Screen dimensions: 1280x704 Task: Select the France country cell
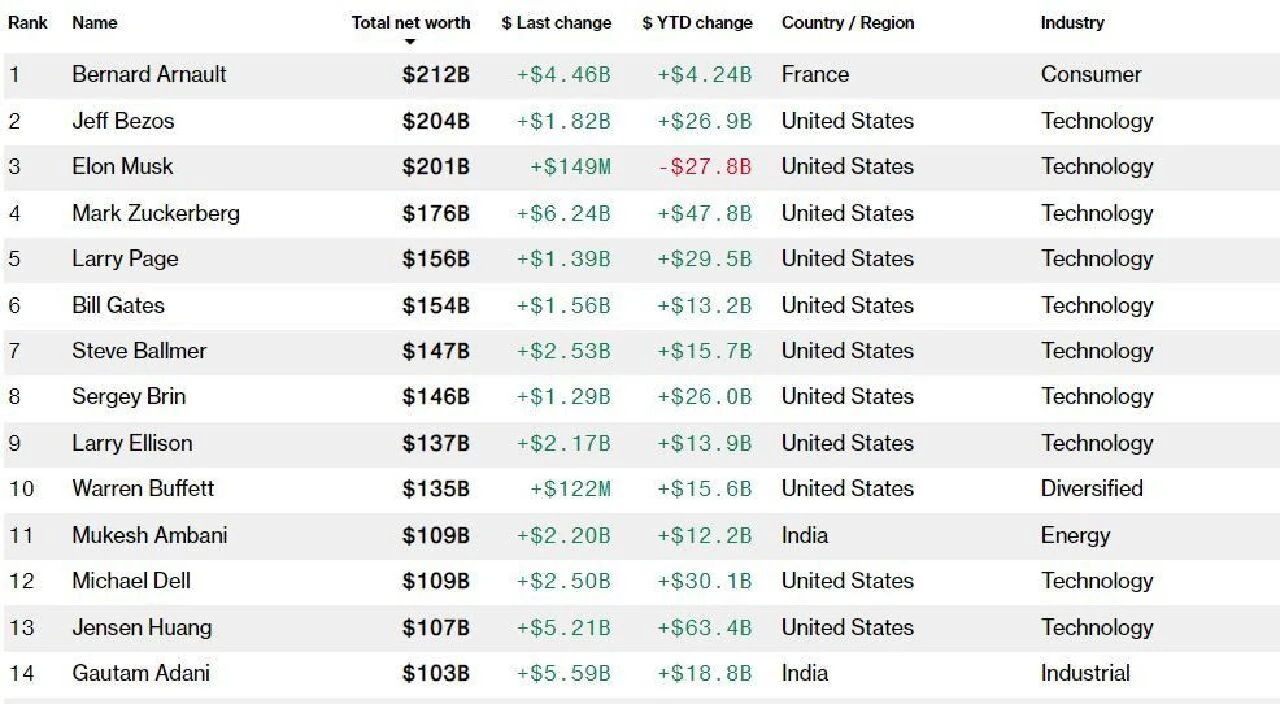point(815,75)
